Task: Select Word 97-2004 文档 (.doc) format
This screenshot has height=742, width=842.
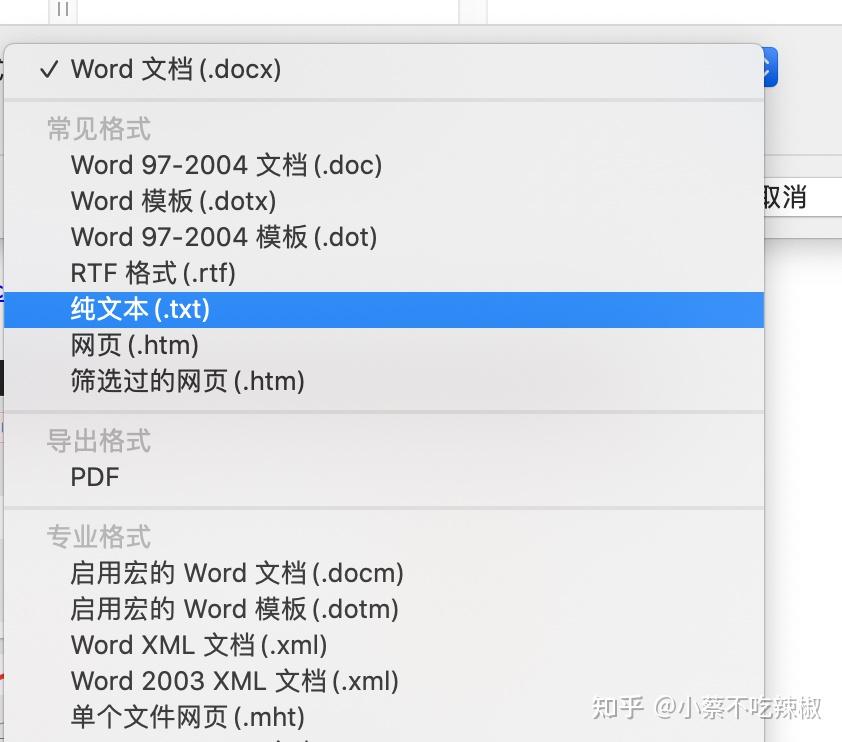Action: click(x=225, y=165)
